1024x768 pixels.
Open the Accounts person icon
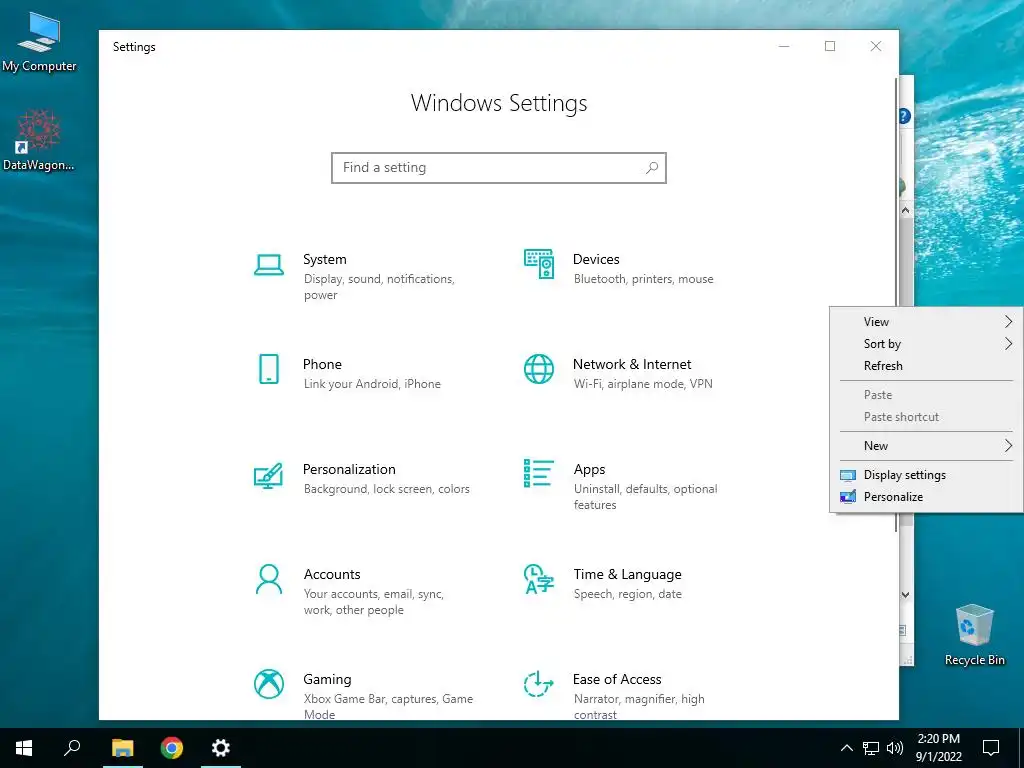click(x=268, y=579)
